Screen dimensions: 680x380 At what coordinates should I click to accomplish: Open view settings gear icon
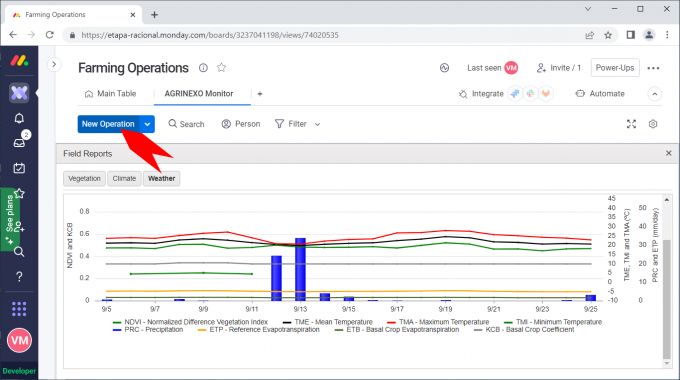tap(653, 124)
